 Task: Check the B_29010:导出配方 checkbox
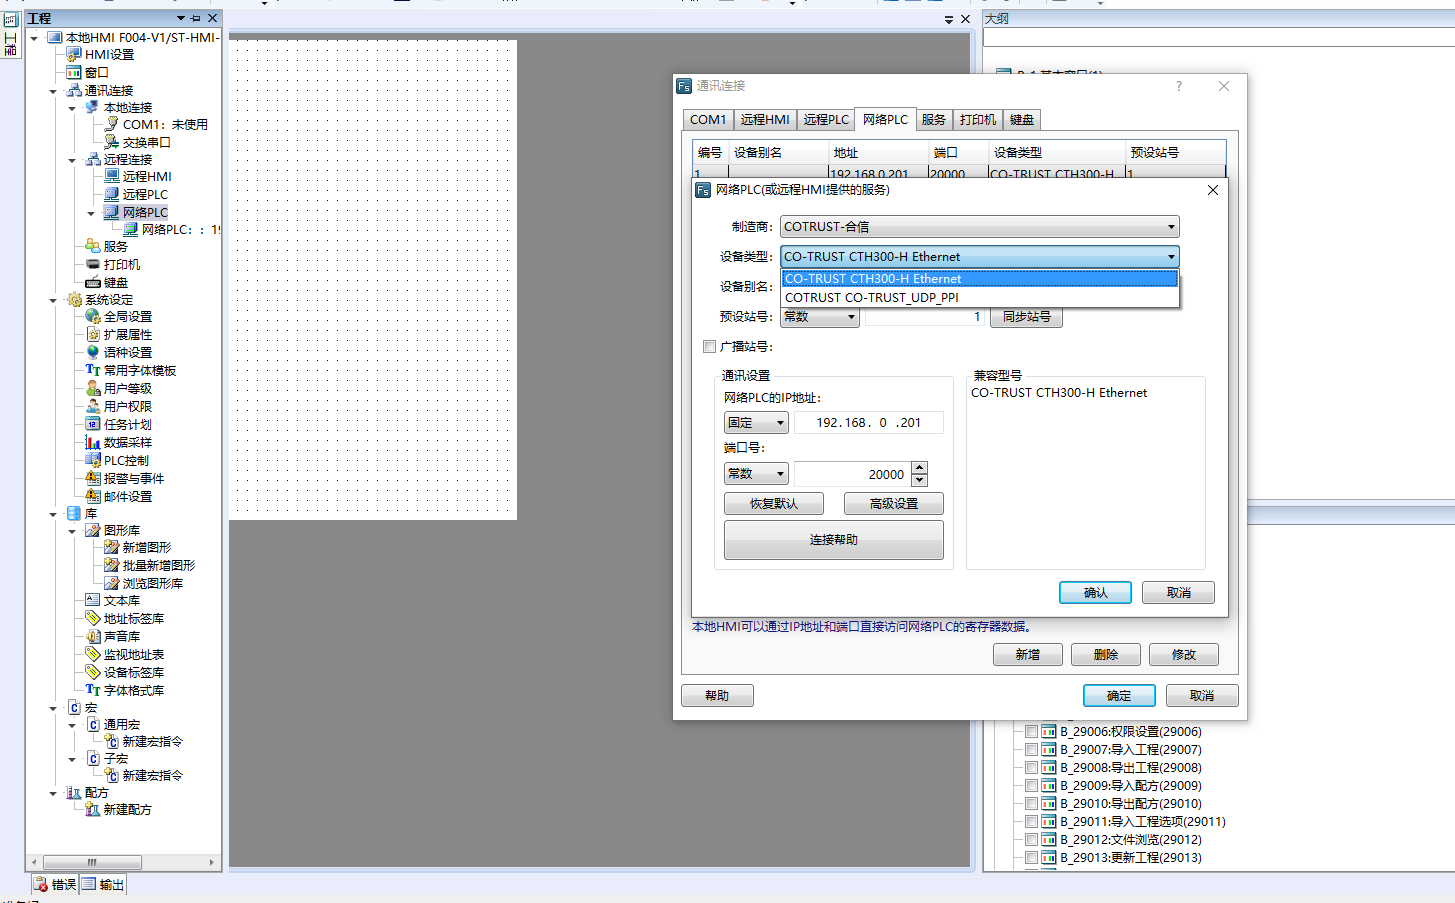[1031, 804]
